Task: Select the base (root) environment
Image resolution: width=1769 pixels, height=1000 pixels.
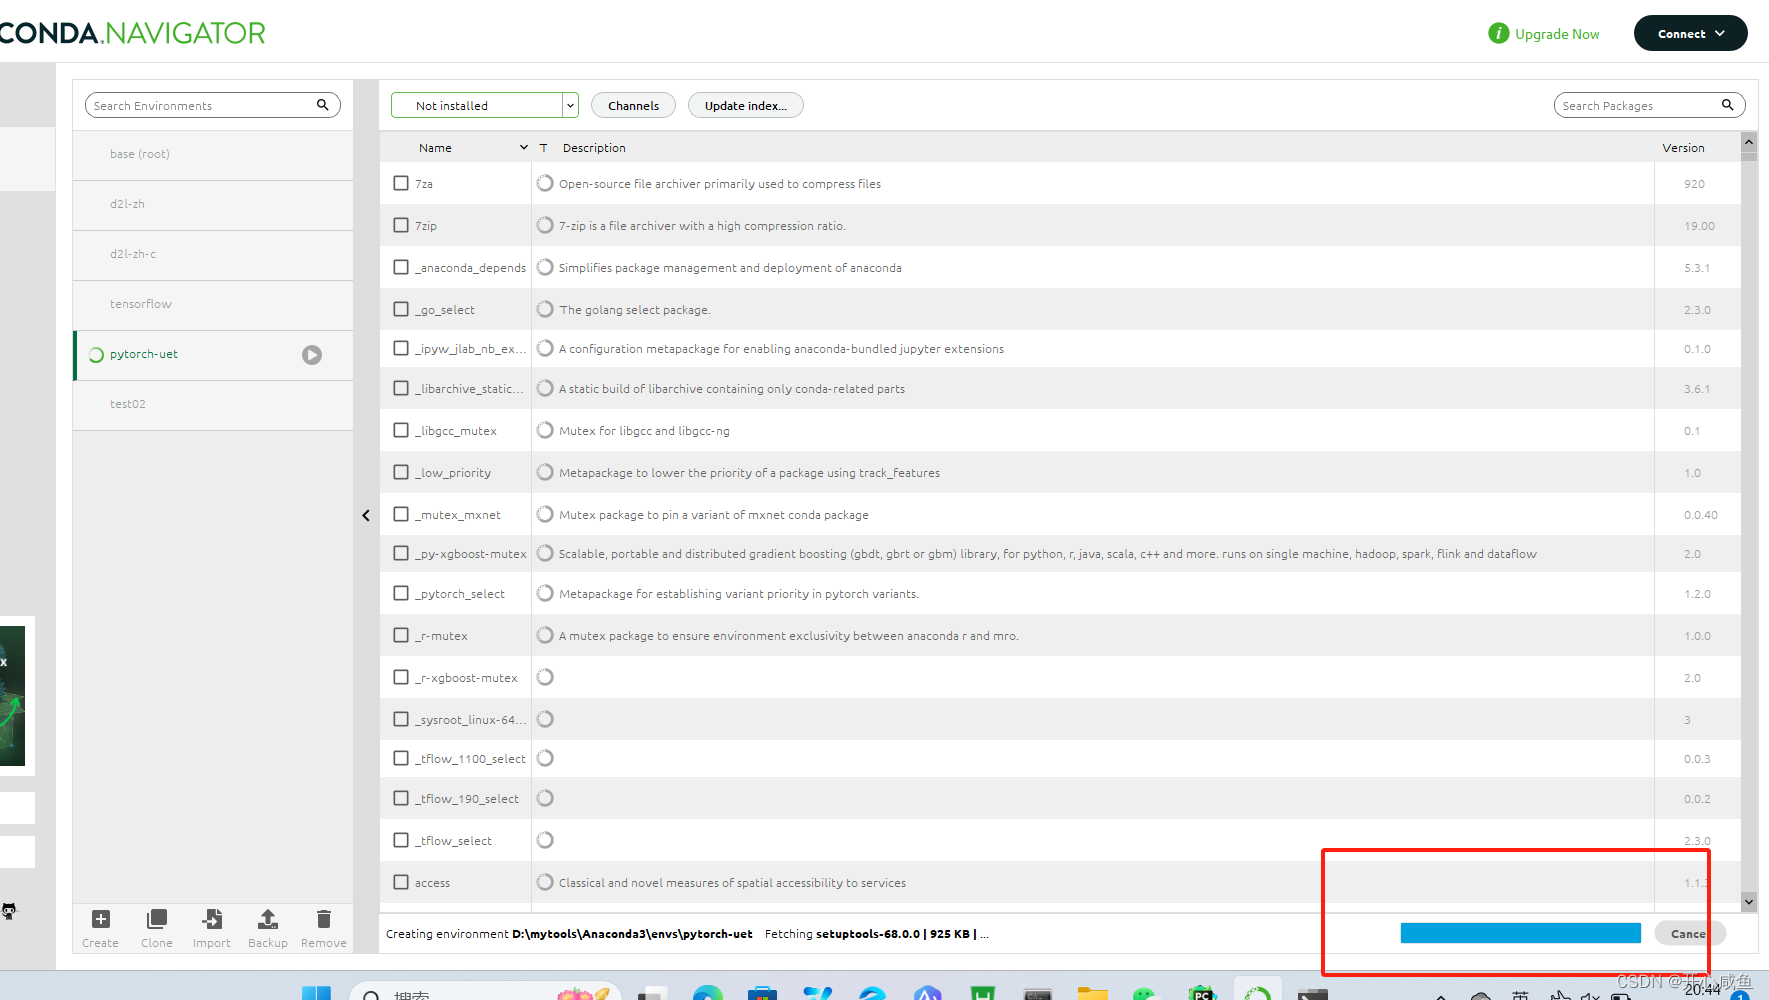Action: click(213, 154)
